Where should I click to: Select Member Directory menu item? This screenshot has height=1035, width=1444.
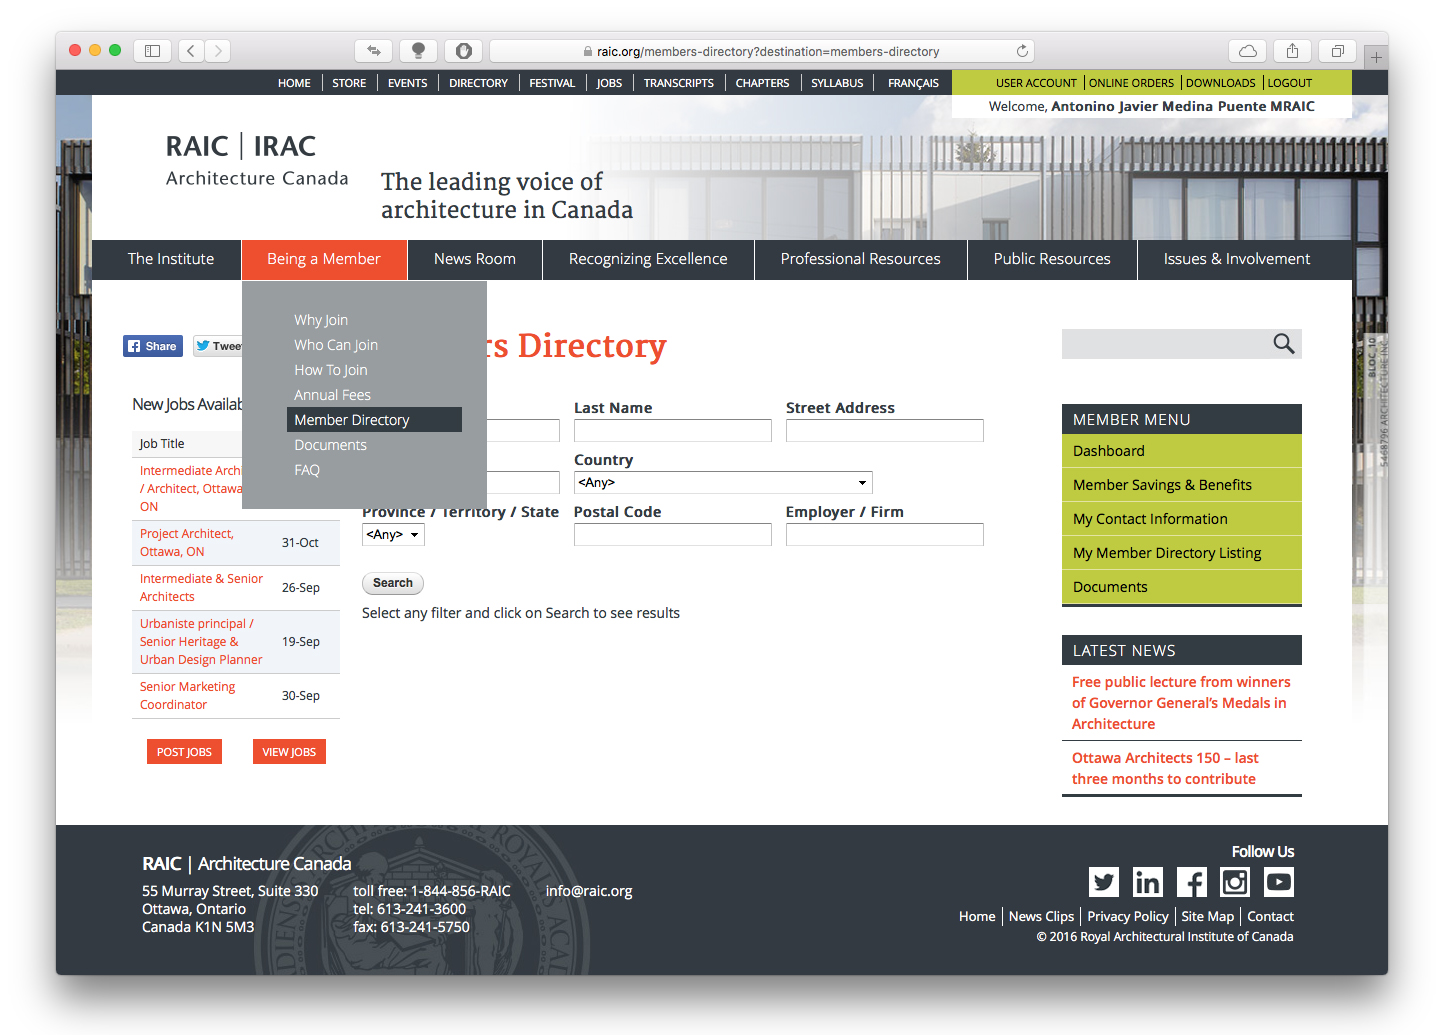[x=374, y=420]
